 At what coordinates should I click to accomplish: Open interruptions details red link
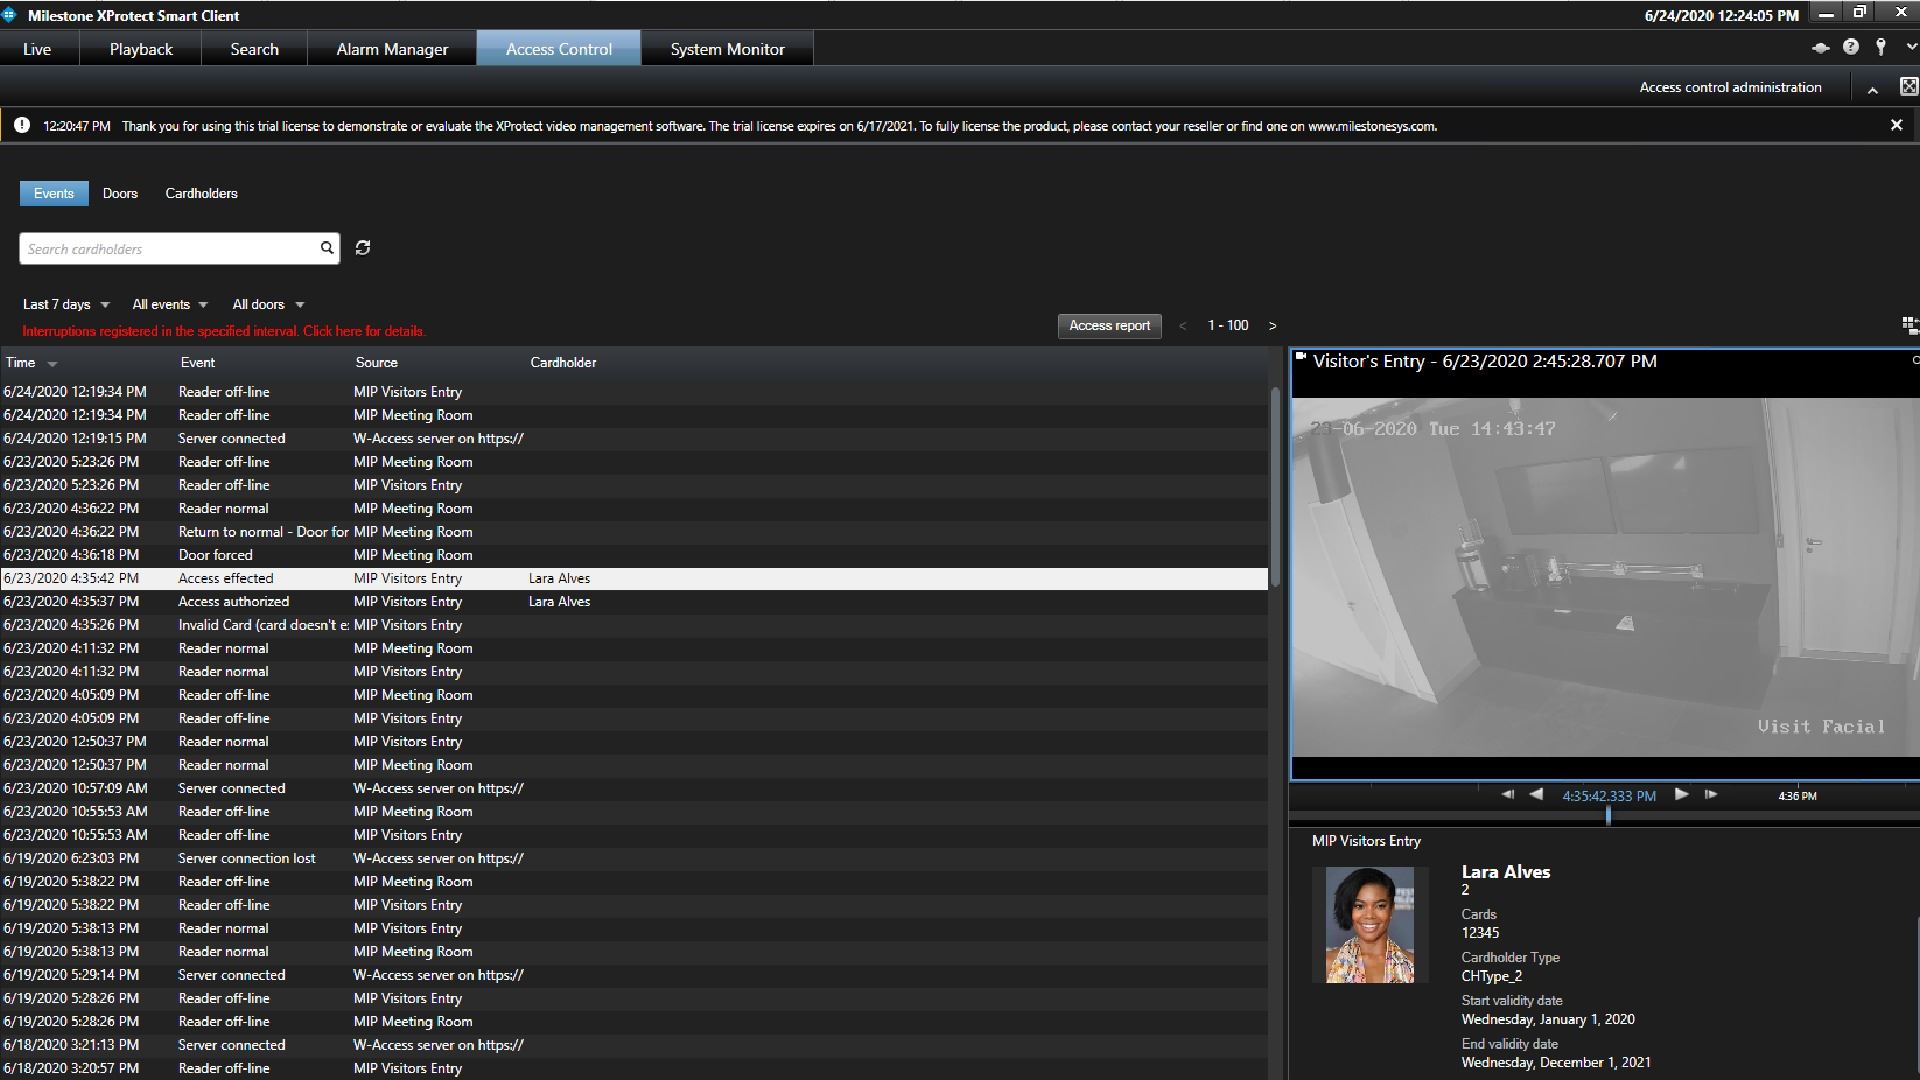click(x=224, y=331)
